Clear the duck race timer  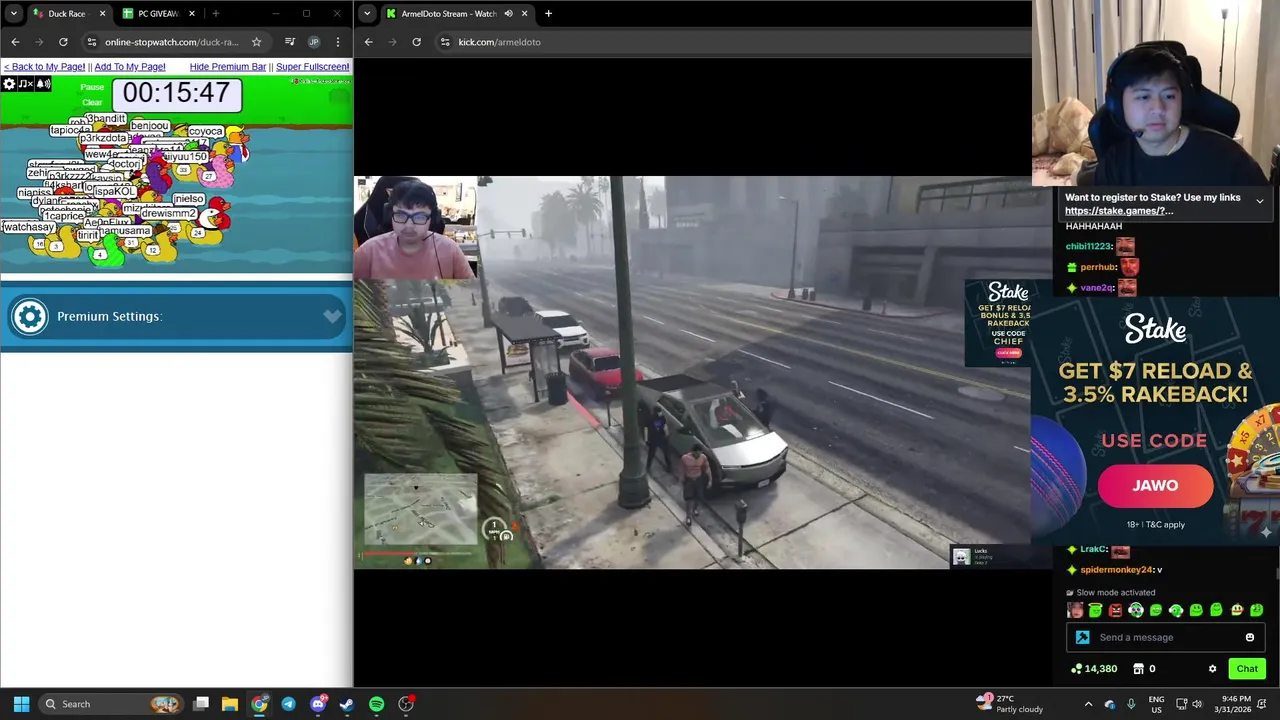pos(92,102)
